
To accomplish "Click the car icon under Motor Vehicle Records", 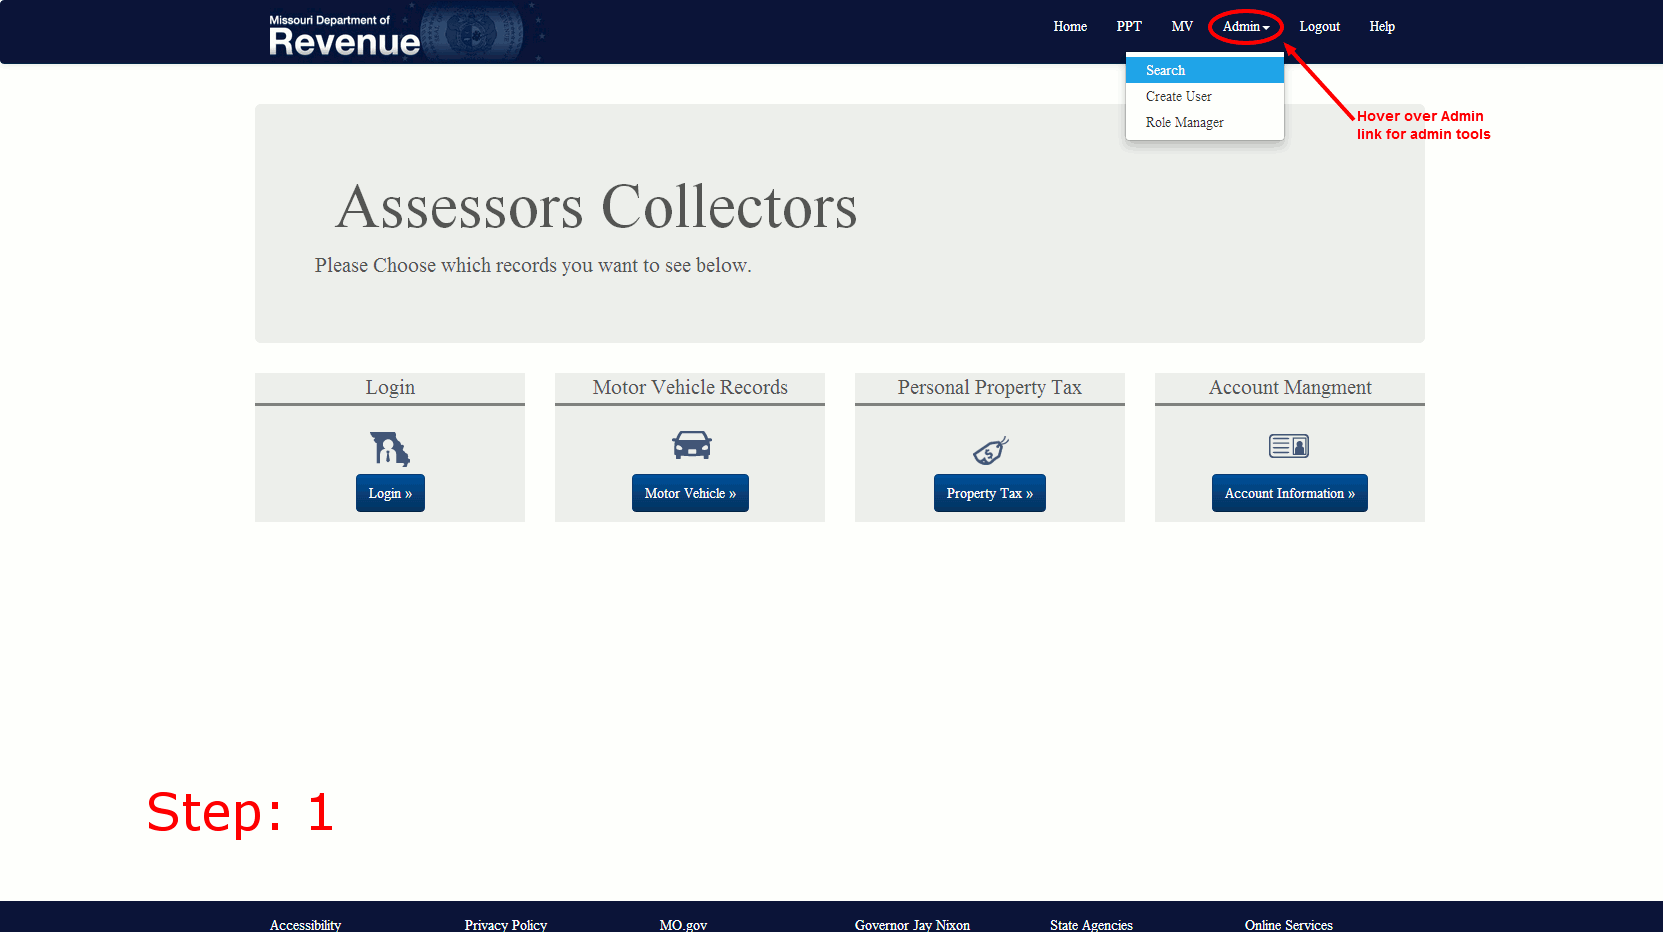I will click(x=691, y=445).
